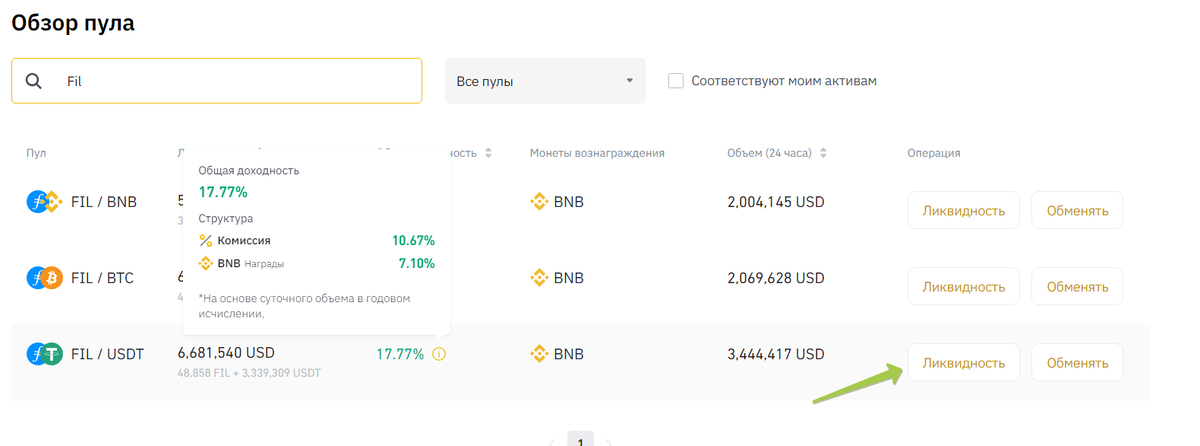Screen dimensions: 1200x446
Task: Click the 3,444,417 USD volume value
Action: pyautogui.click(x=776, y=354)
